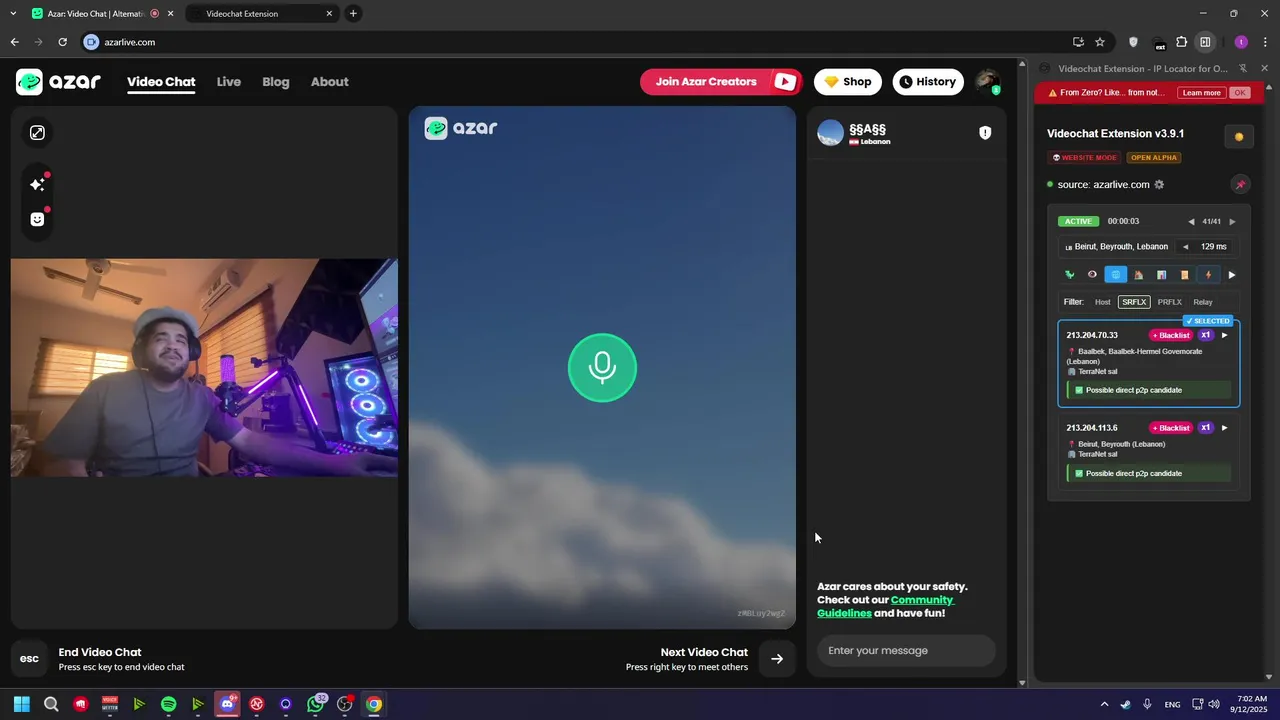The image size is (1280, 720).
Task: Switch to the Live tab
Action: 229,82
